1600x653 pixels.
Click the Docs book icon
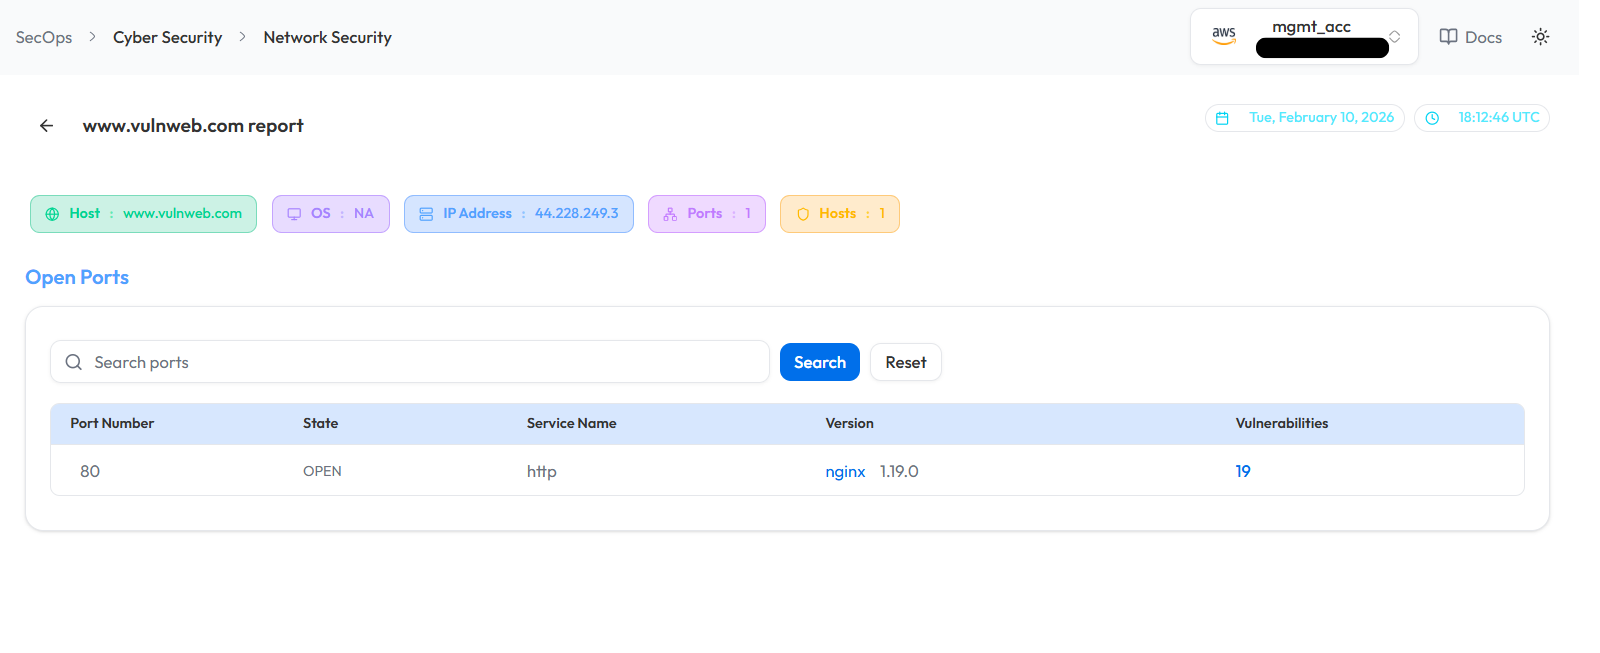pos(1448,37)
